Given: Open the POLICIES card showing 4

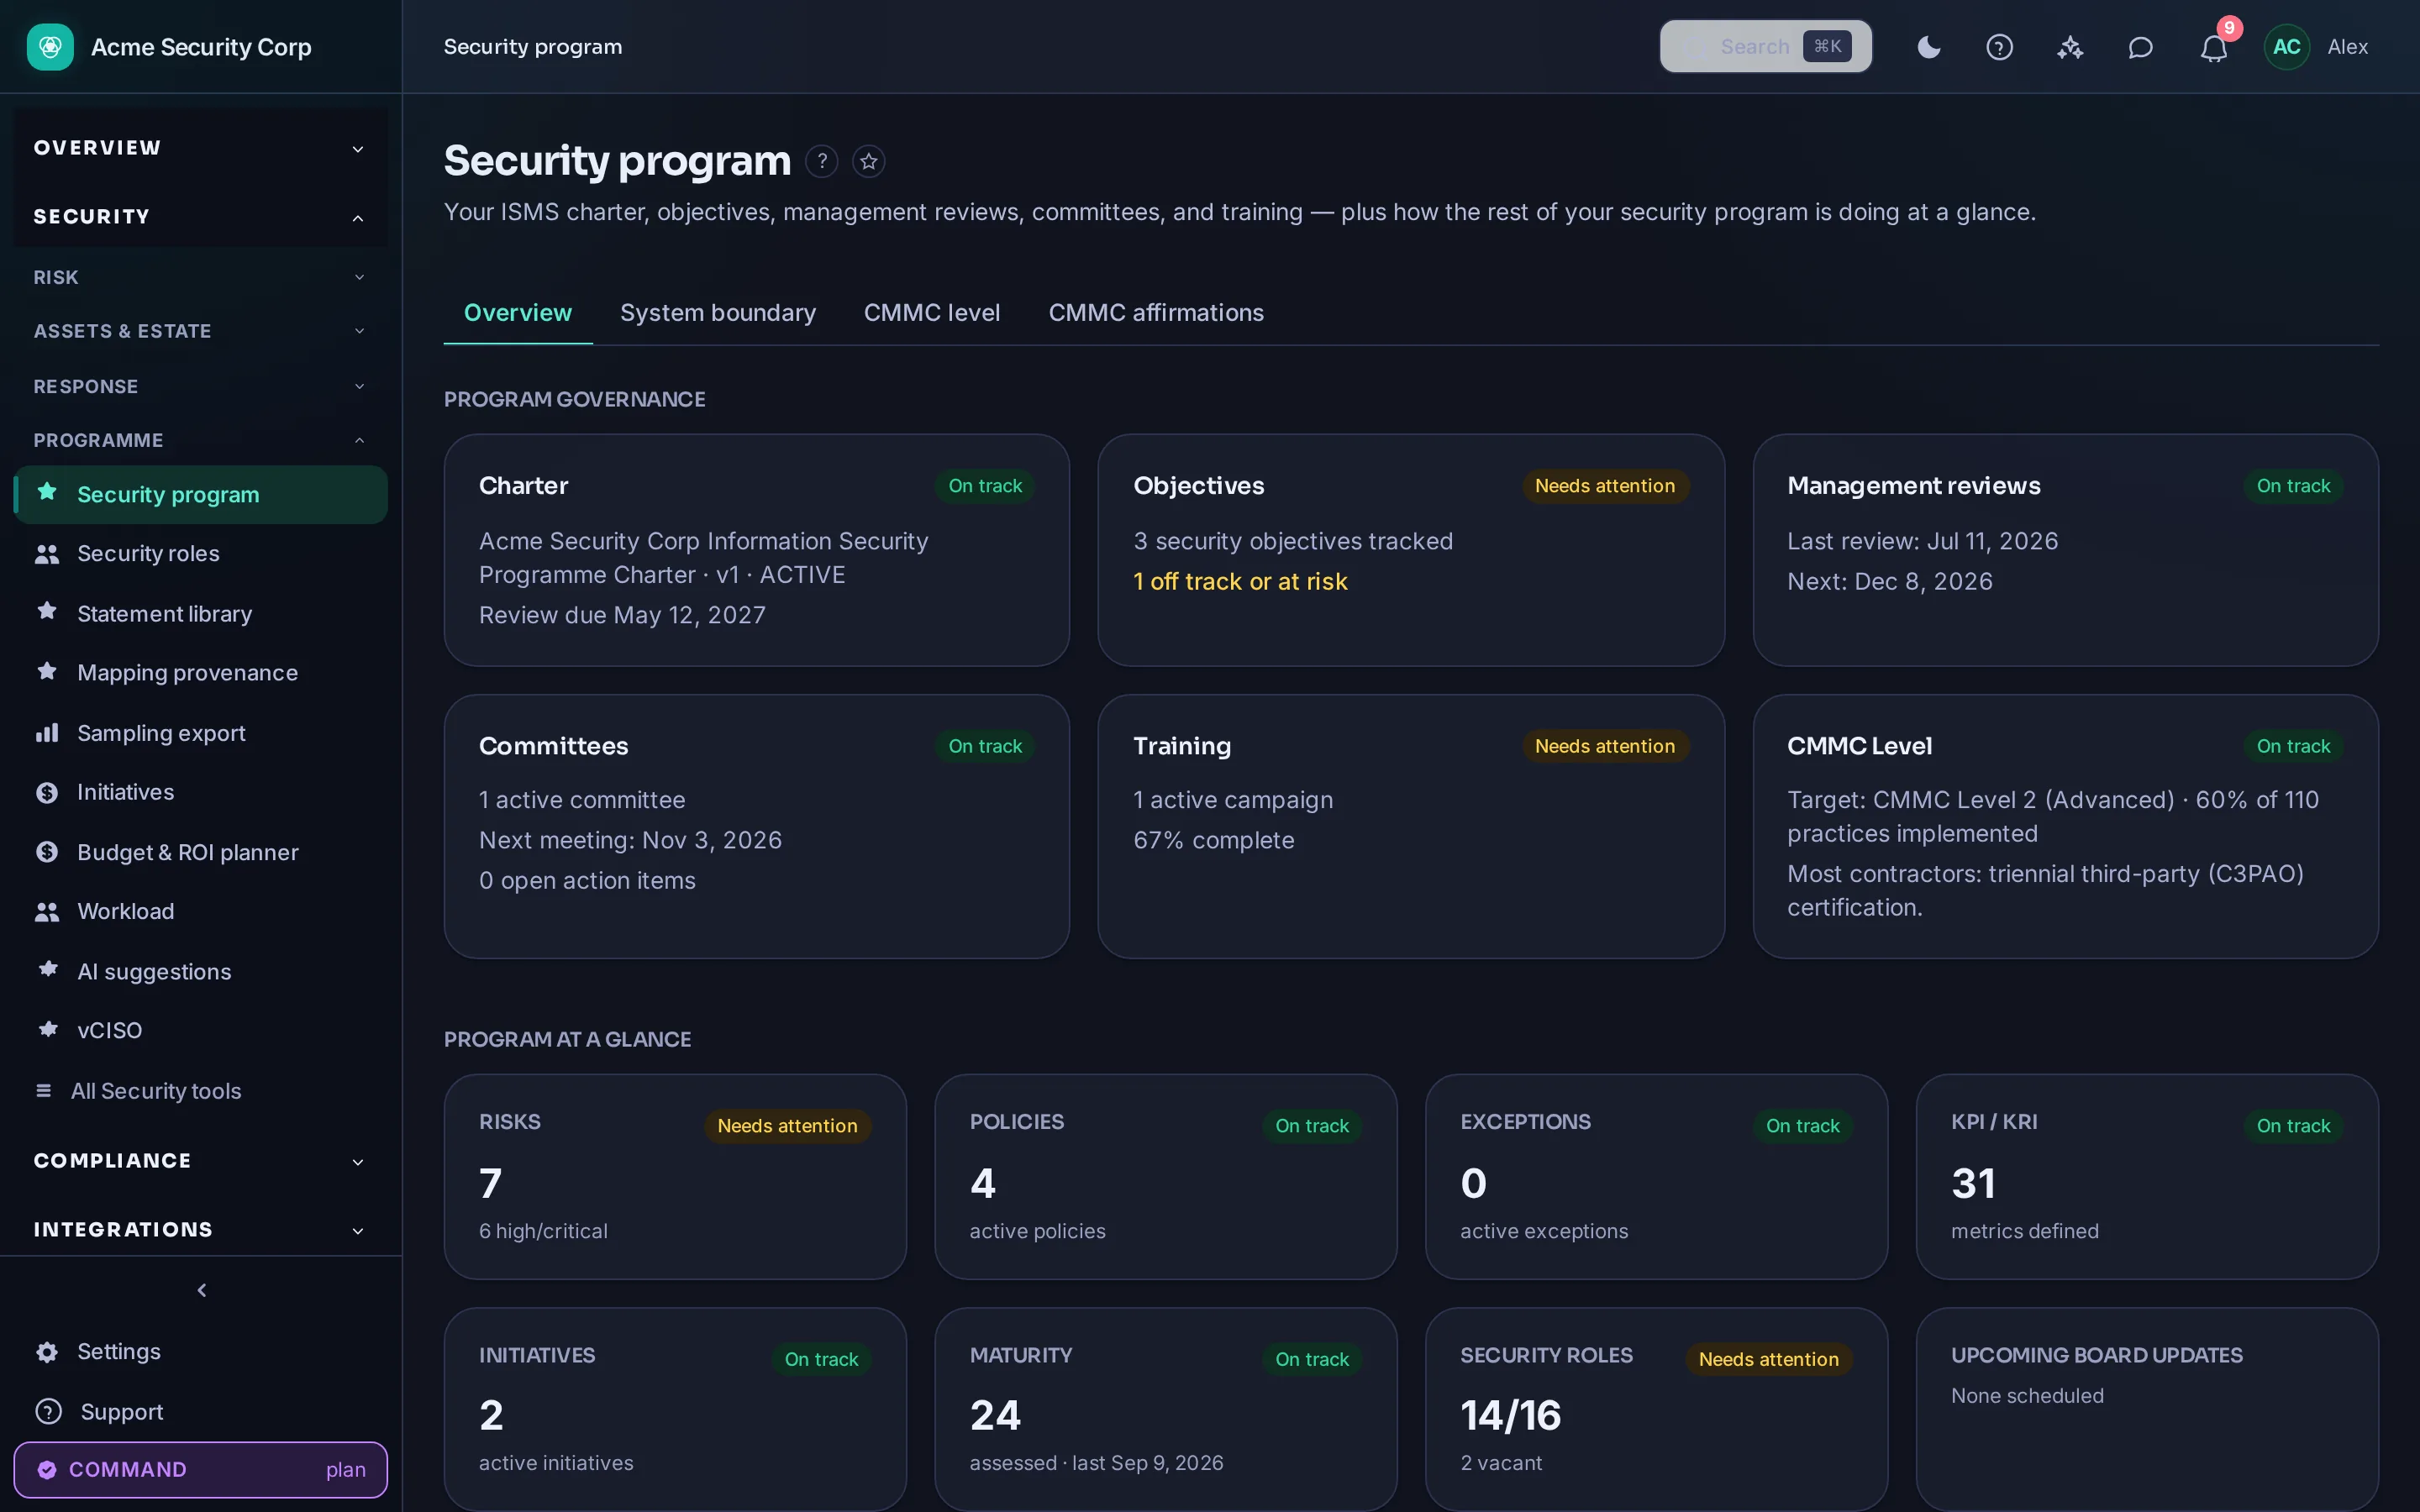Looking at the screenshot, I should tap(1166, 1177).
